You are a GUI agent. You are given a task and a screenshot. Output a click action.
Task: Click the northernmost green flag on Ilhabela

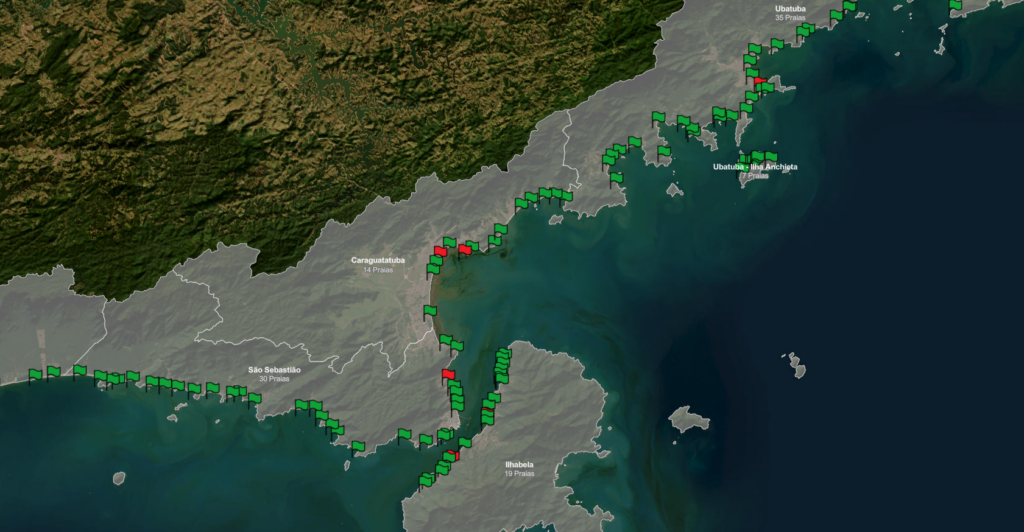point(504,354)
